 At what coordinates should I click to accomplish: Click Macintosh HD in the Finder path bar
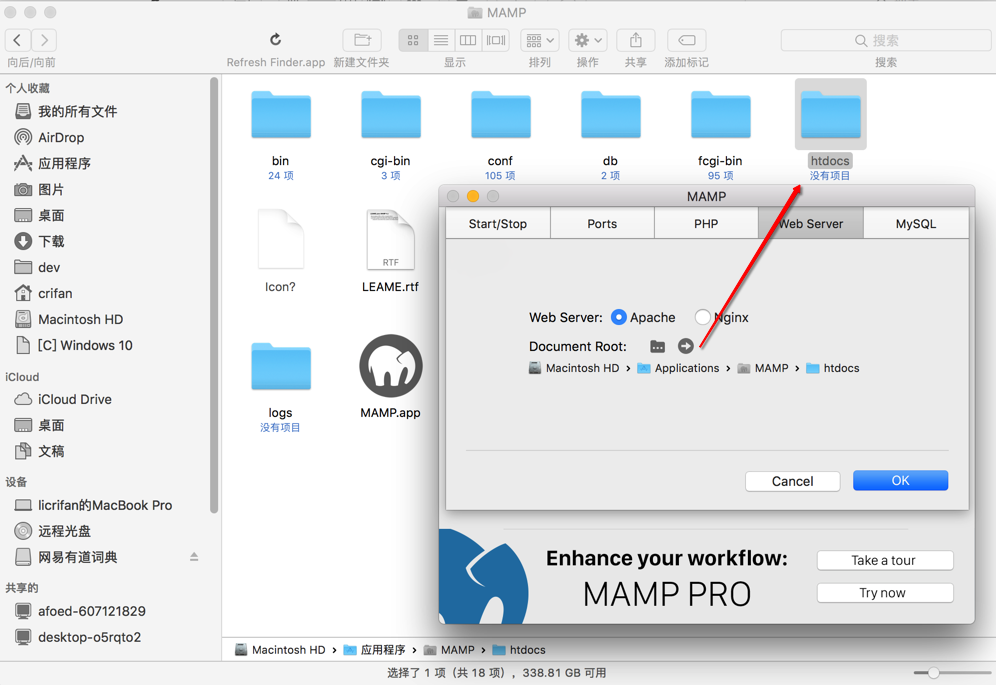pos(280,649)
